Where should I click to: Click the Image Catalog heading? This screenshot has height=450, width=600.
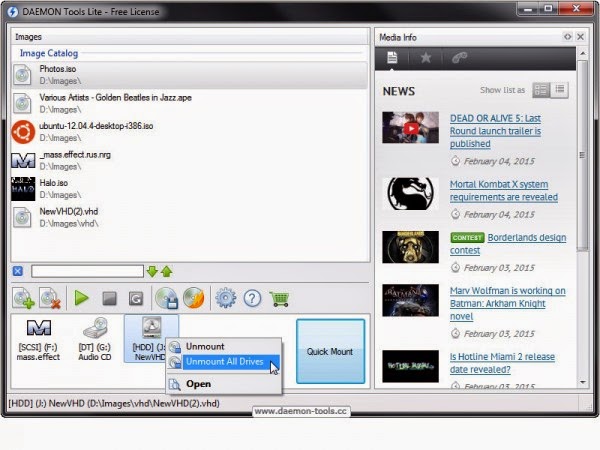pyautogui.click(x=49, y=54)
